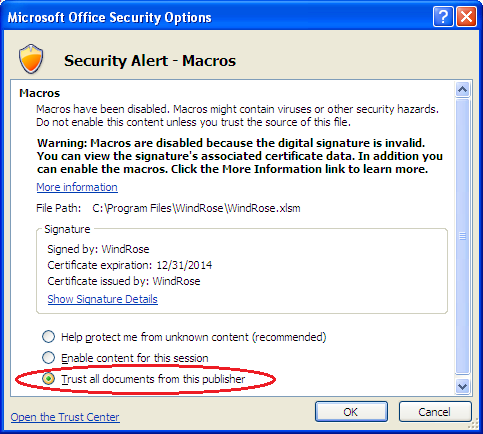
Task: Click the WindRose.xlsm file path text
Action: 196,208
